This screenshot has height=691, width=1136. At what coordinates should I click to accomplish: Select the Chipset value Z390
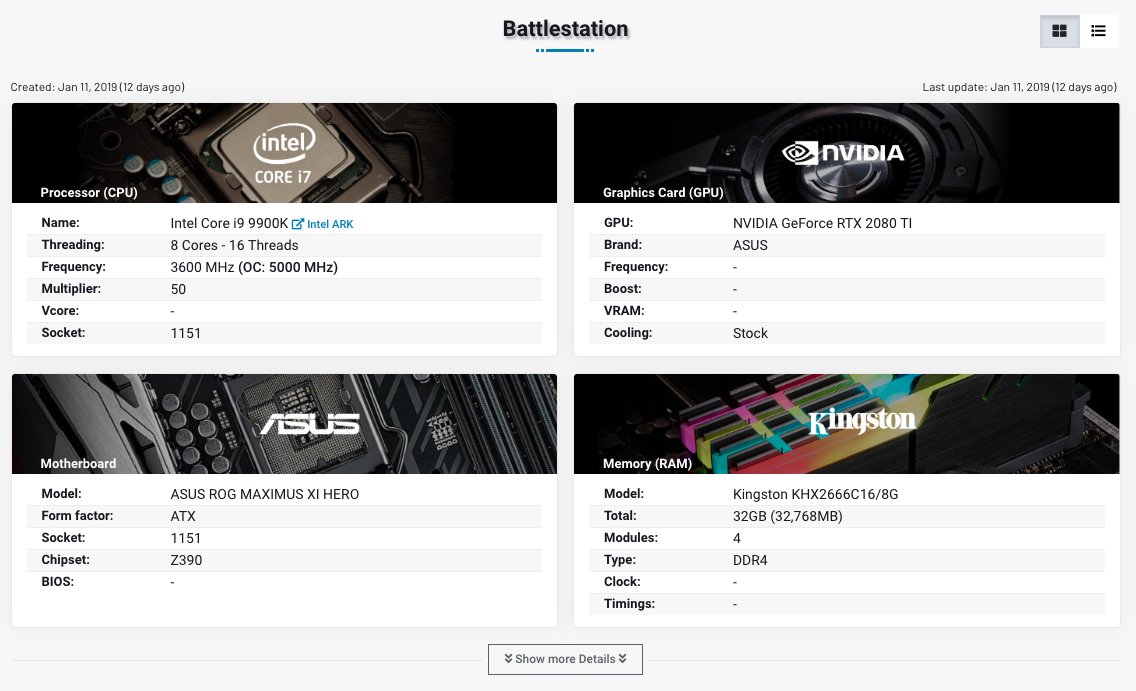[186, 561]
